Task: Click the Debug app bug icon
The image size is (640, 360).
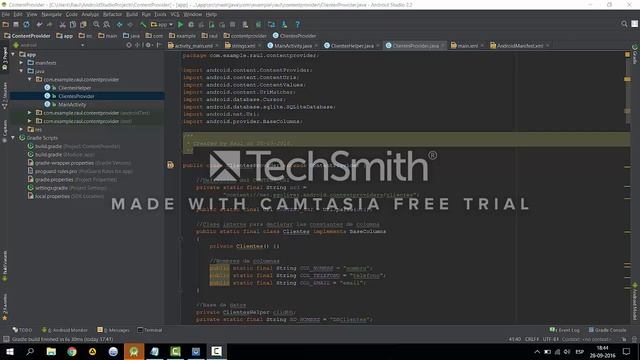Action: click(x=191, y=24)
